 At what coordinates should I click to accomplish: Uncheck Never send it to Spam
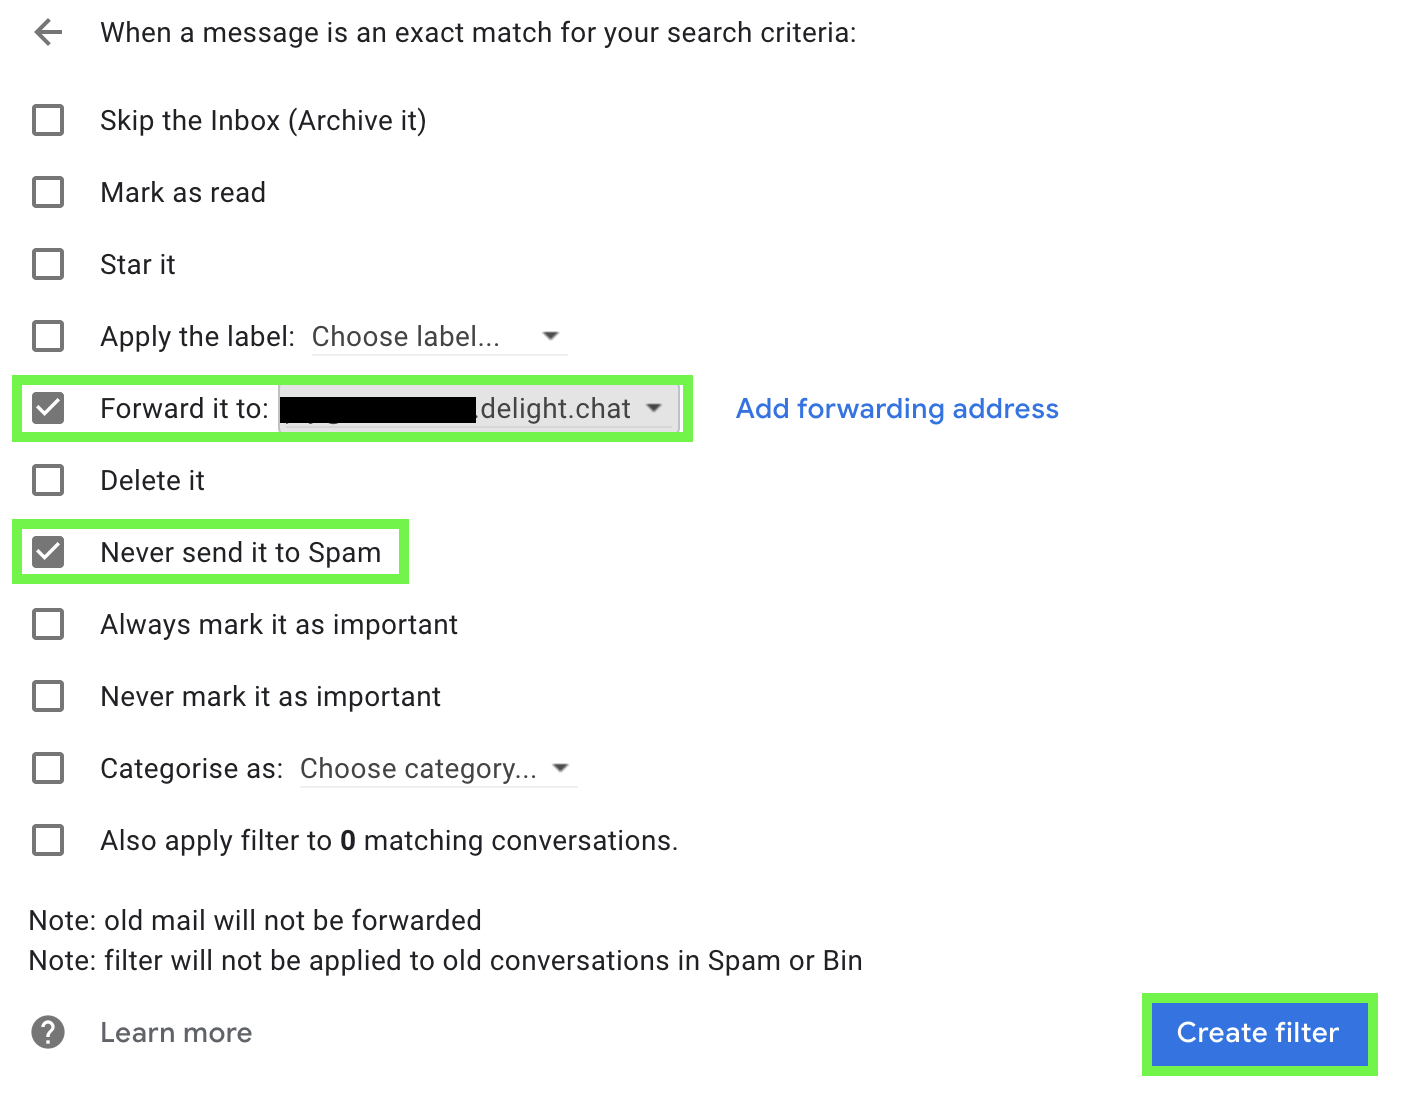coord(48,552)
